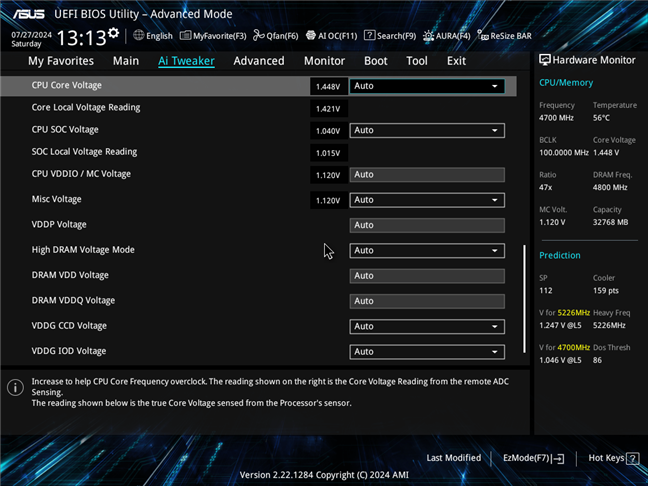
Task: Click the SP 112 prediction value
Action: tap(546, 291)
